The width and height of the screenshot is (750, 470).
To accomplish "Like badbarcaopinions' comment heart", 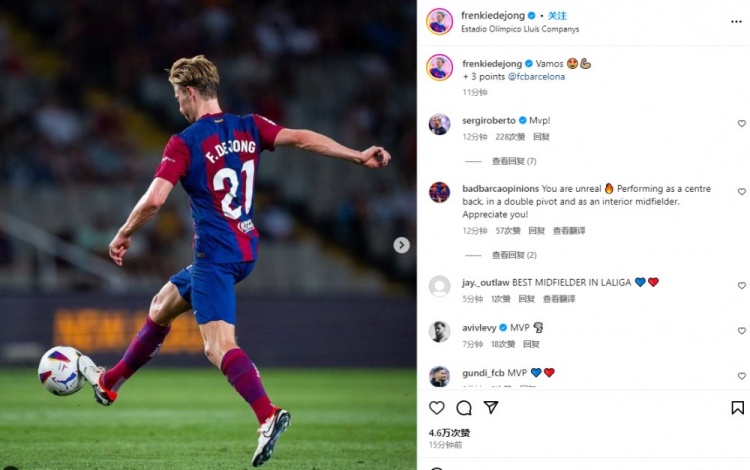I will click(741, 191).
